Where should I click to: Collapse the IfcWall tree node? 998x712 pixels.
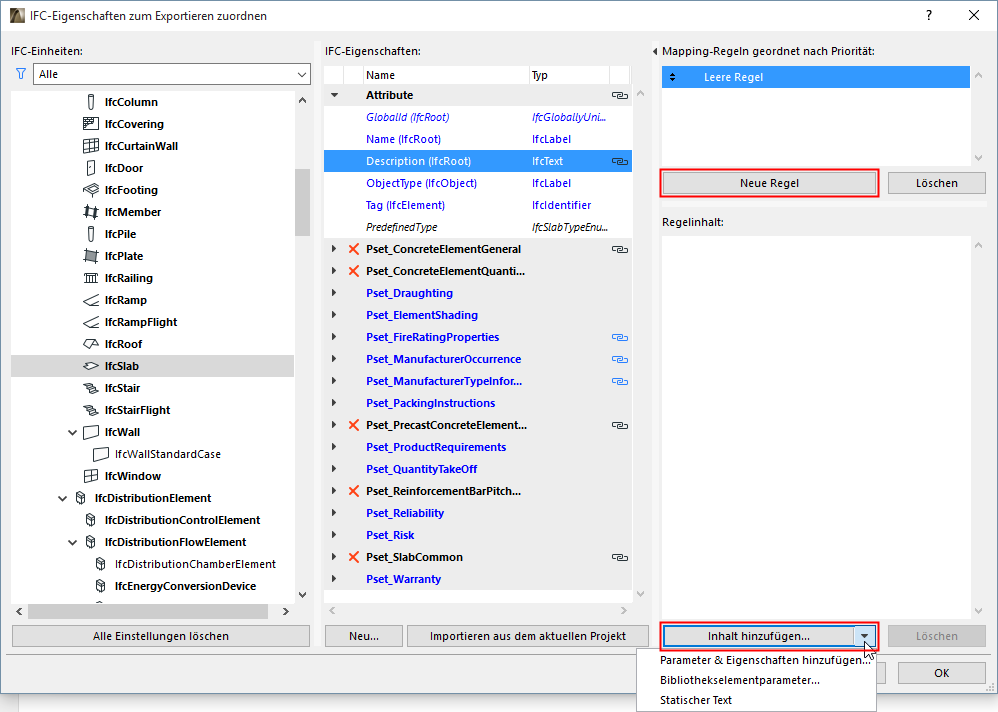(x=73, y=433)
